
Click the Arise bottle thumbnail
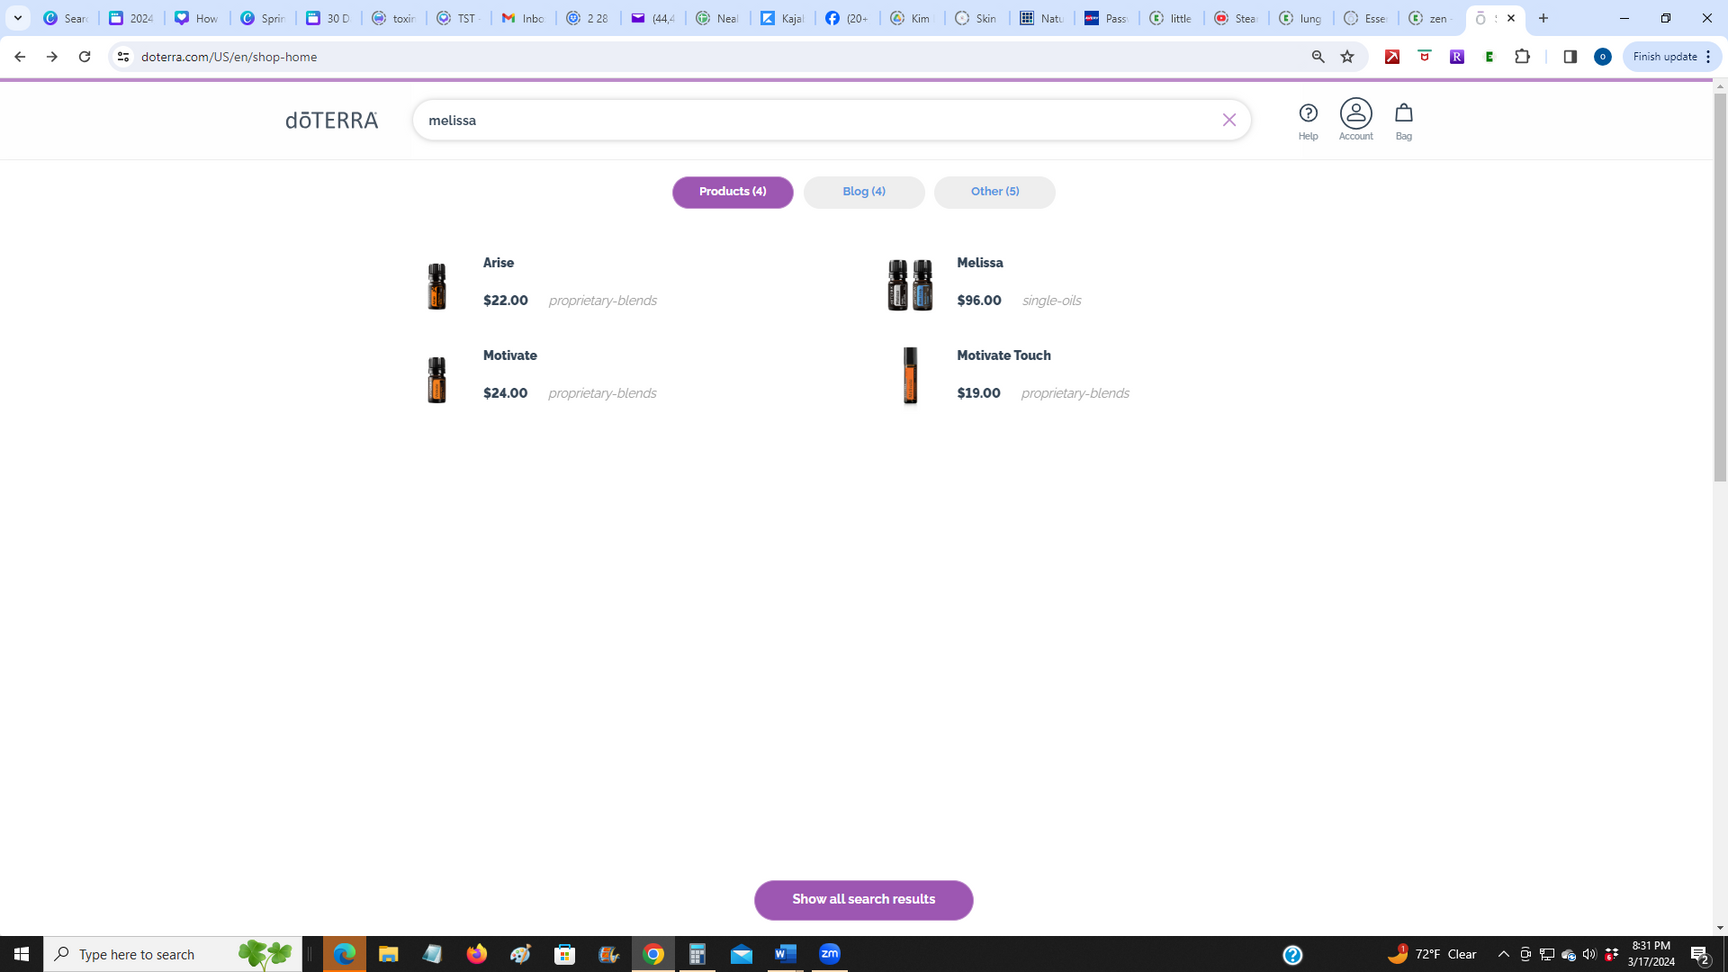tap(437, 285)
